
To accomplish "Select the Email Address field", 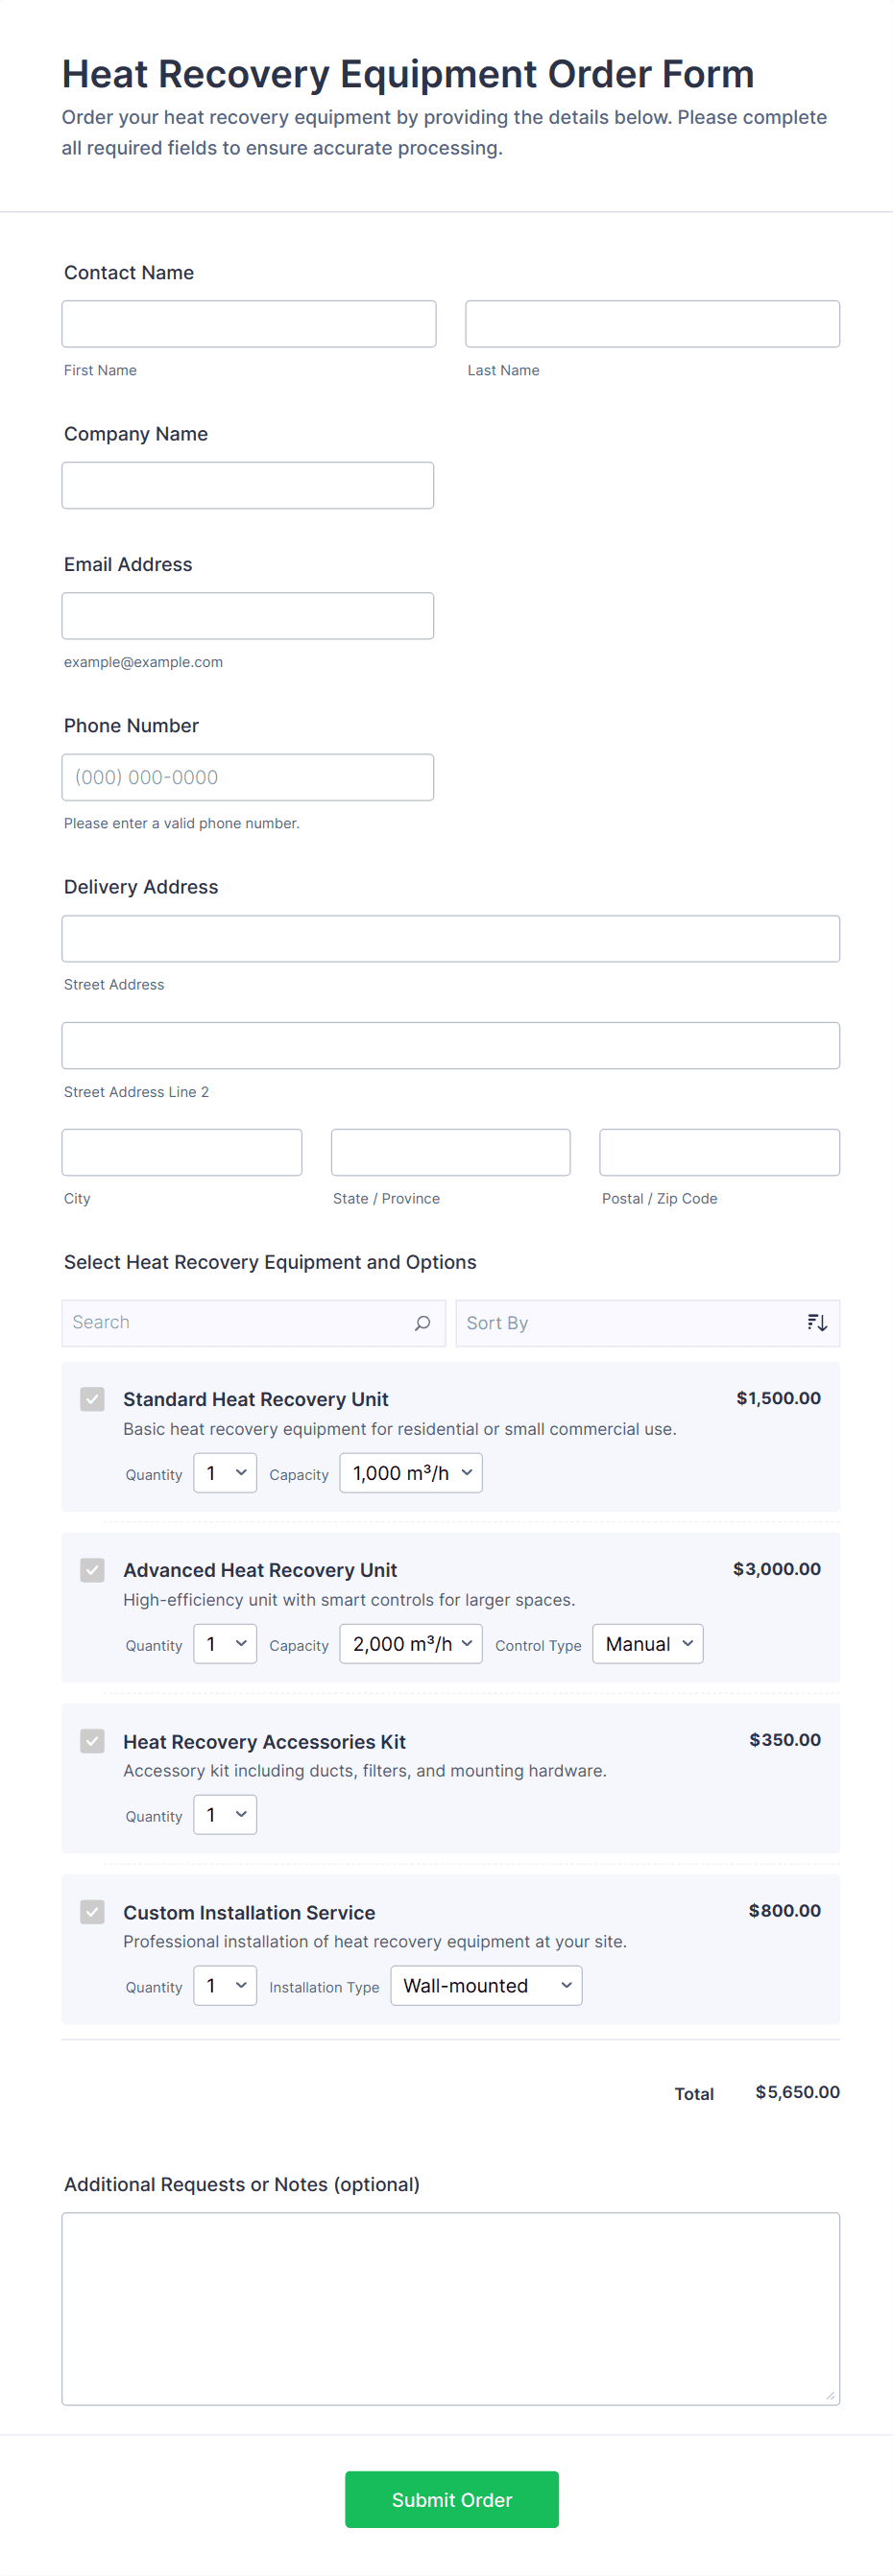I will click(x=248, y=616).
